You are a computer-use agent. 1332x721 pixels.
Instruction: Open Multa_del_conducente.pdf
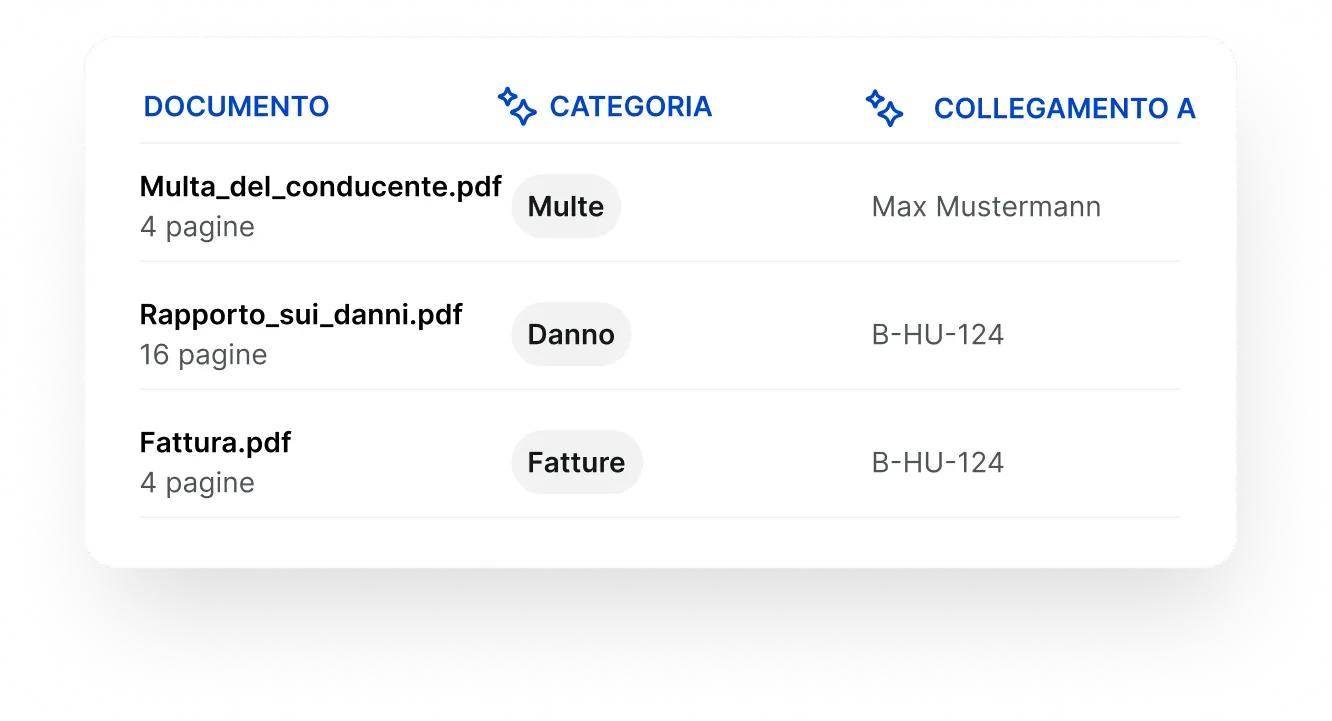pyautogui.click(x=321, y=186)
